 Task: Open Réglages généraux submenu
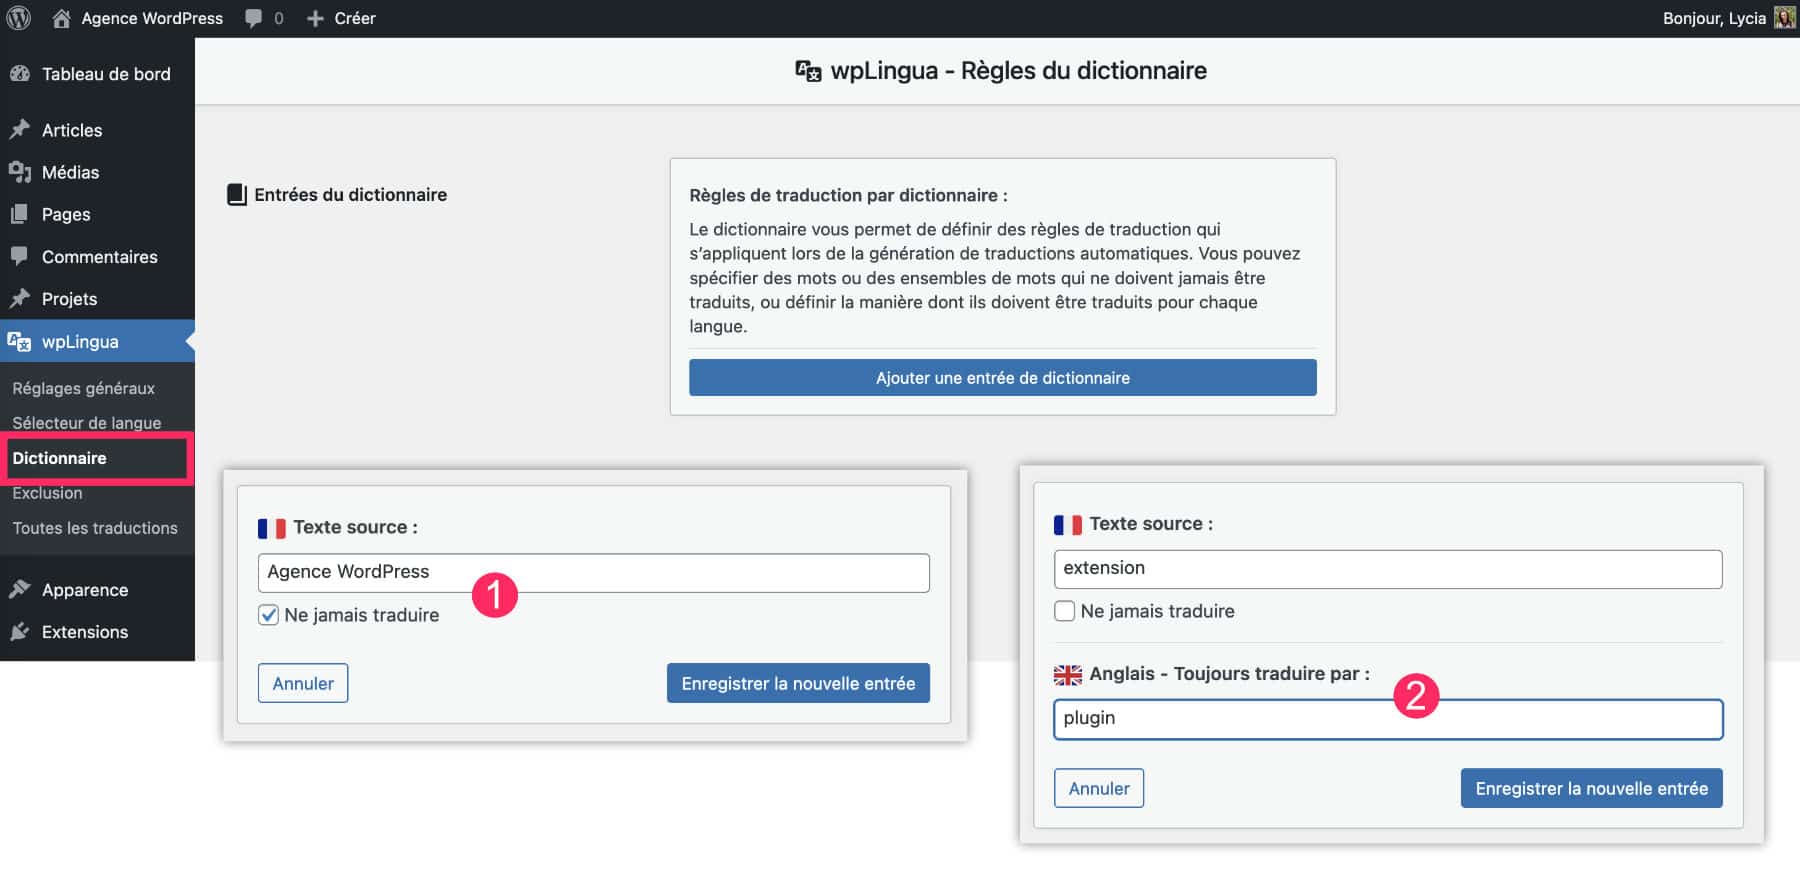click(x=84, y=388)
